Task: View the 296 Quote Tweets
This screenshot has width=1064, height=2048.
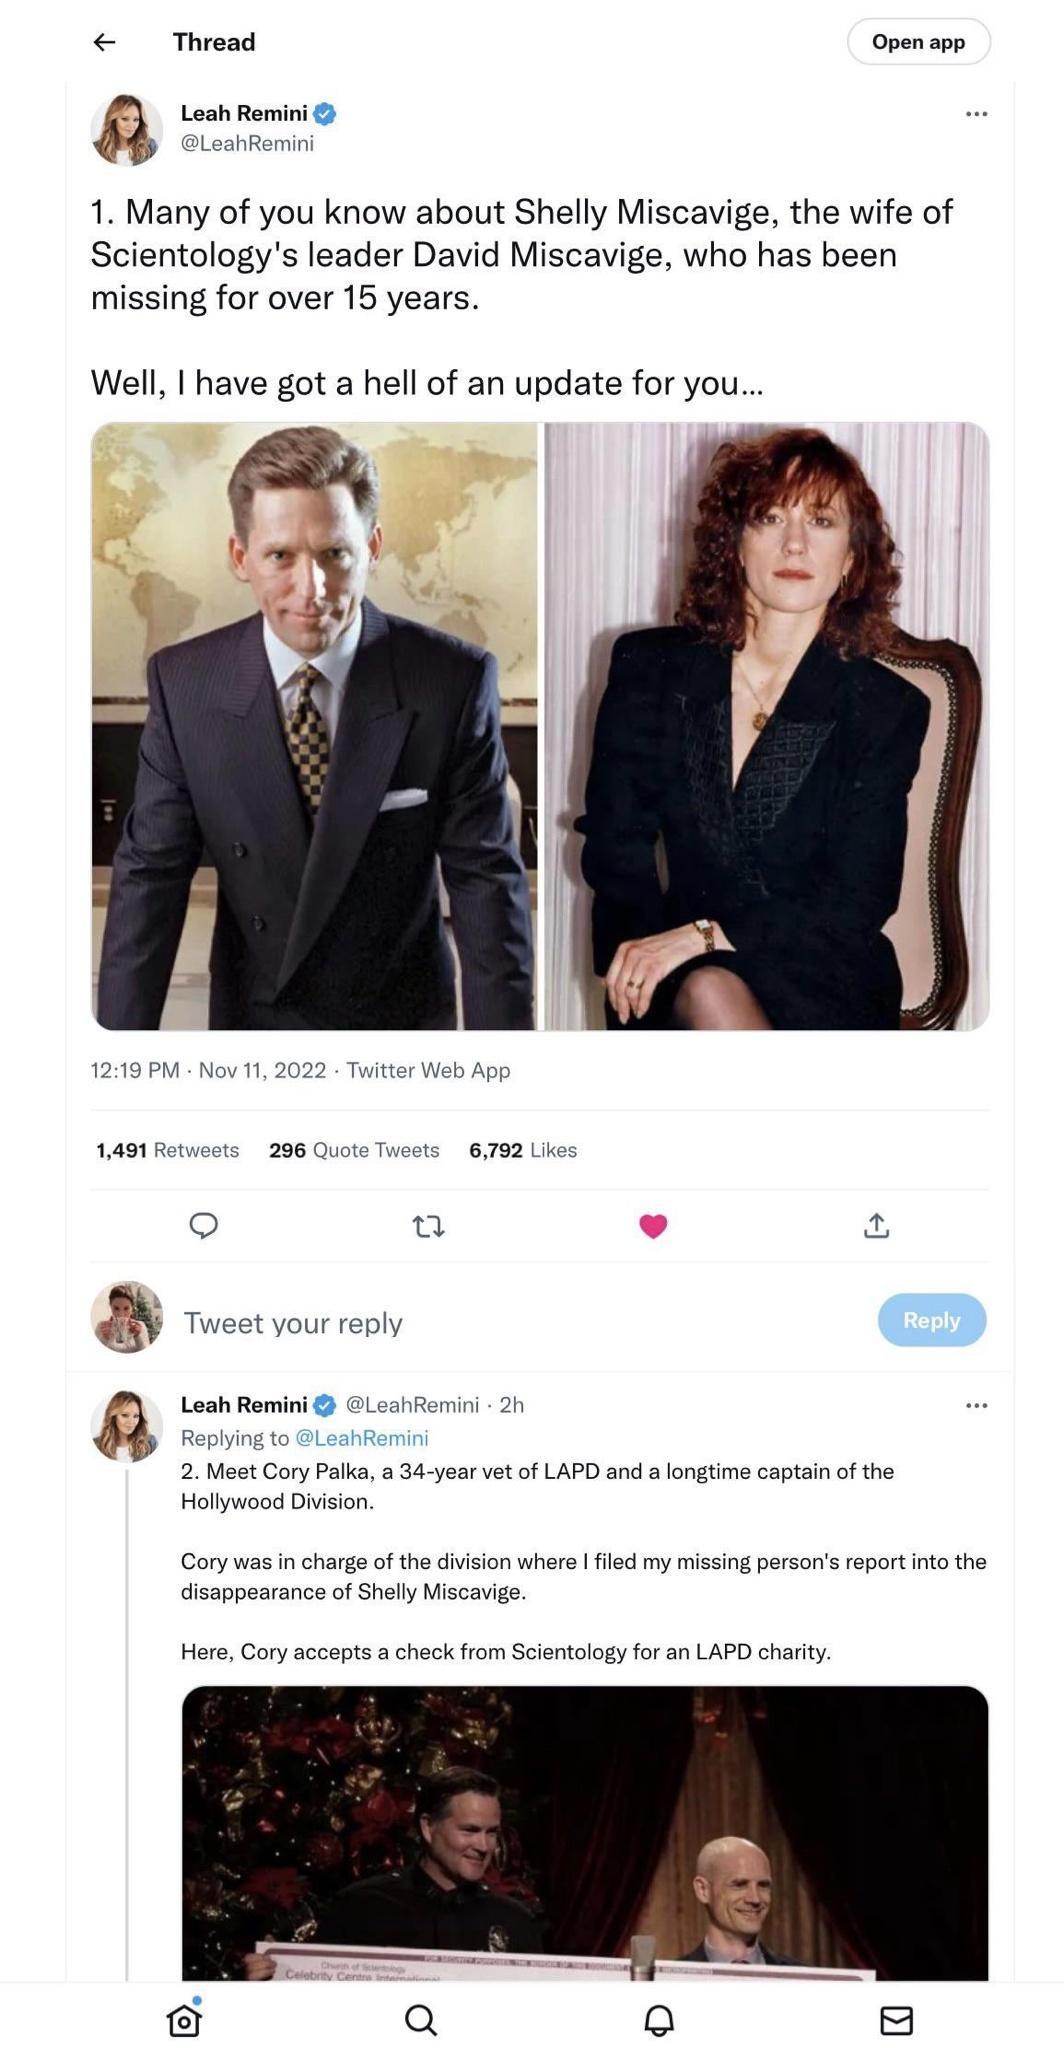Action: point(354,1150)
